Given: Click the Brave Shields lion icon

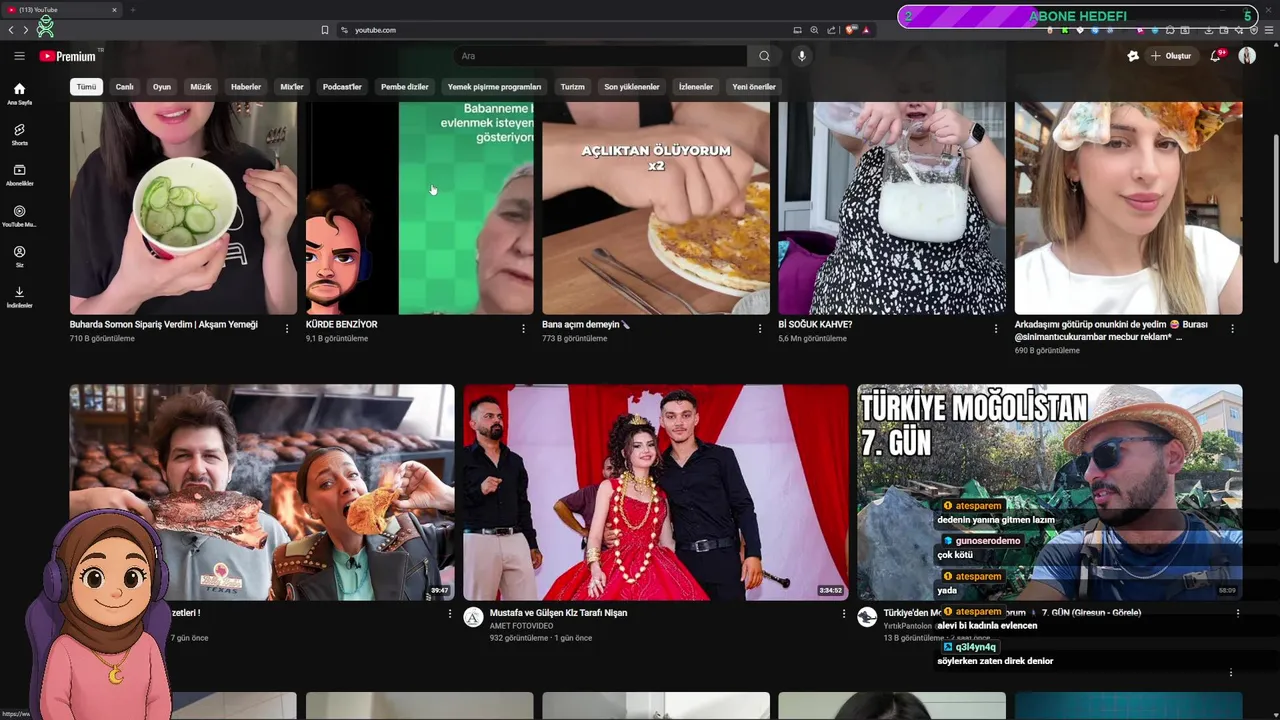Looking at the screenshot, I should point(850,30).
